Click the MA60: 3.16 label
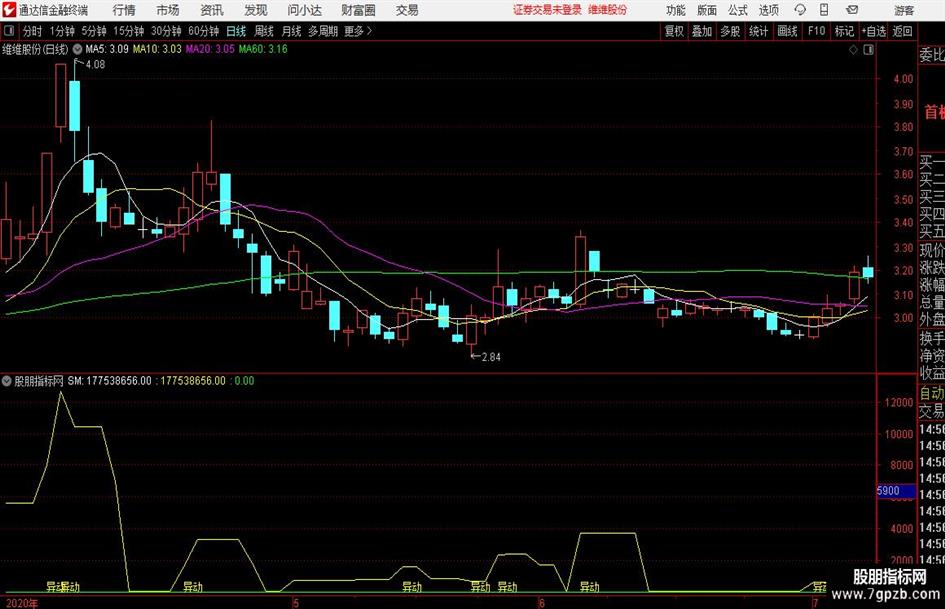Viewport: 945px width, 609px height. (x=263, y=49)
